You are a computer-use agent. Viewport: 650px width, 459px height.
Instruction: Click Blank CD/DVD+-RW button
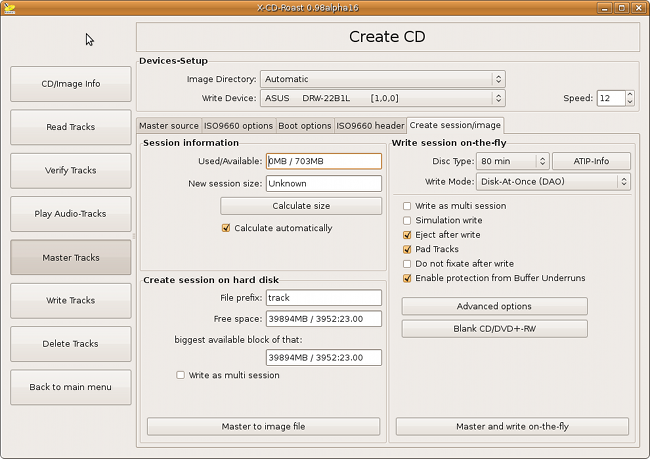click(x=494, y=329)
